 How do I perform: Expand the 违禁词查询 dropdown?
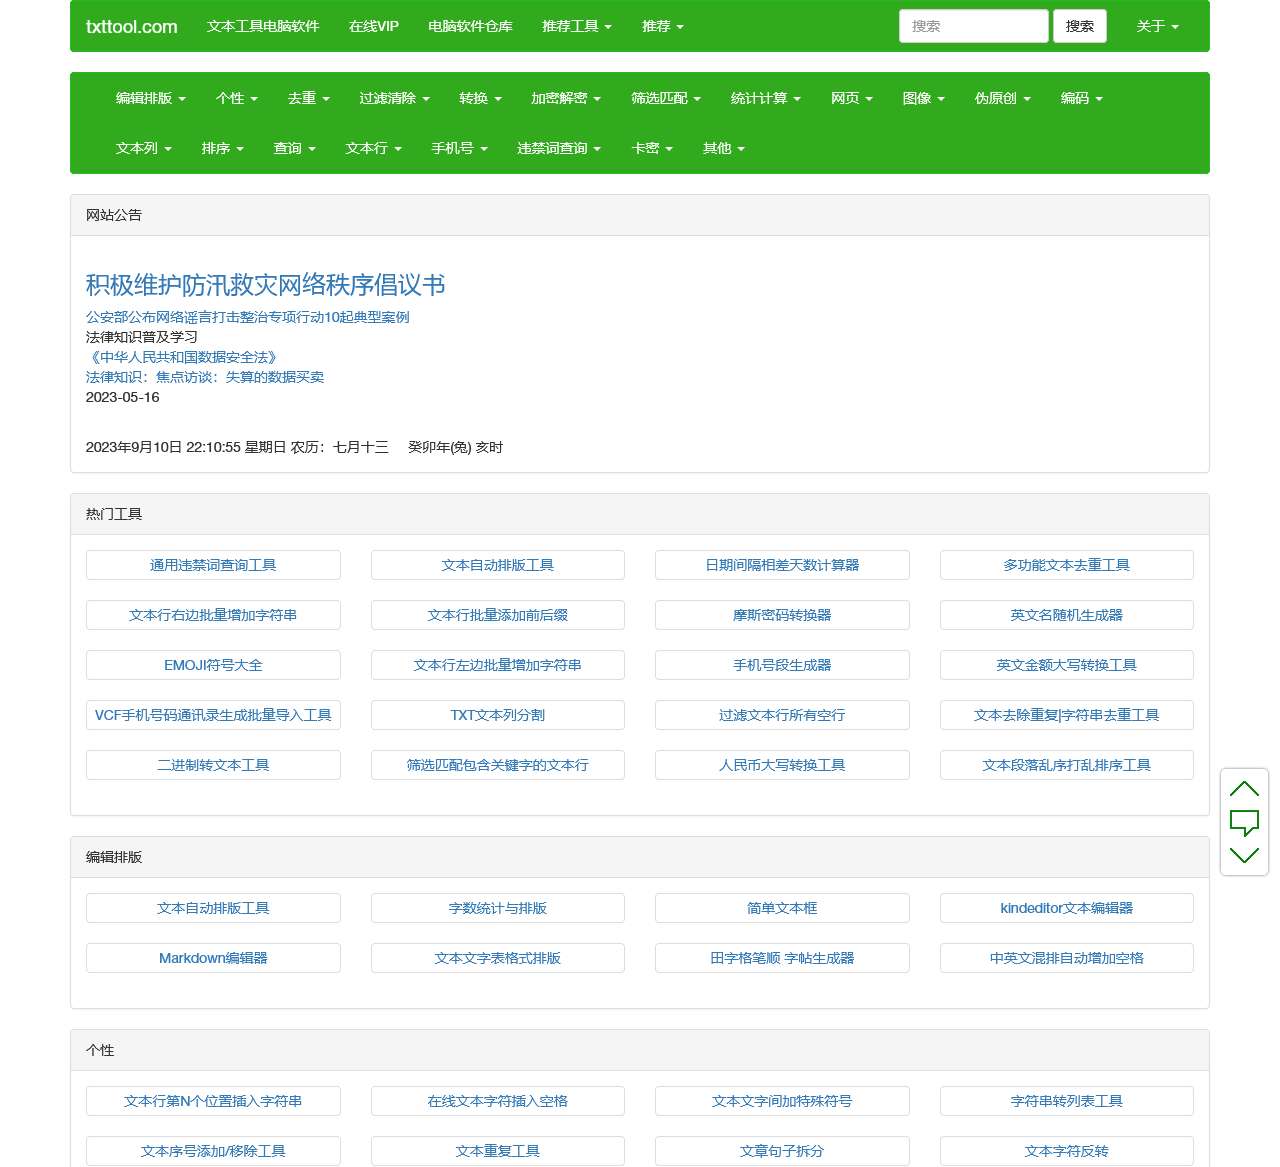[x=558, y=148]
